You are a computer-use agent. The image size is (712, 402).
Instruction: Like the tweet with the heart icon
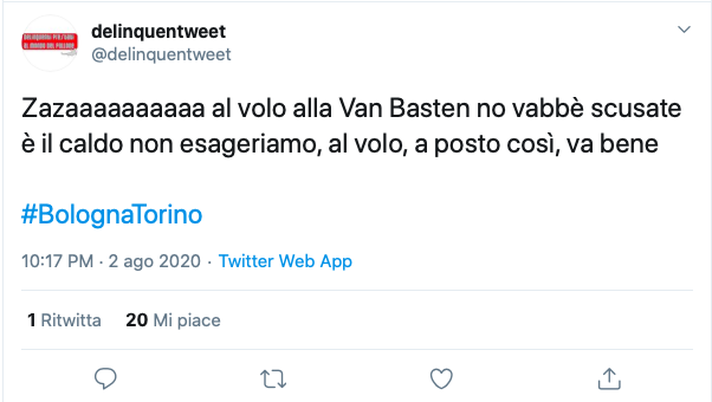coord(439,378)
